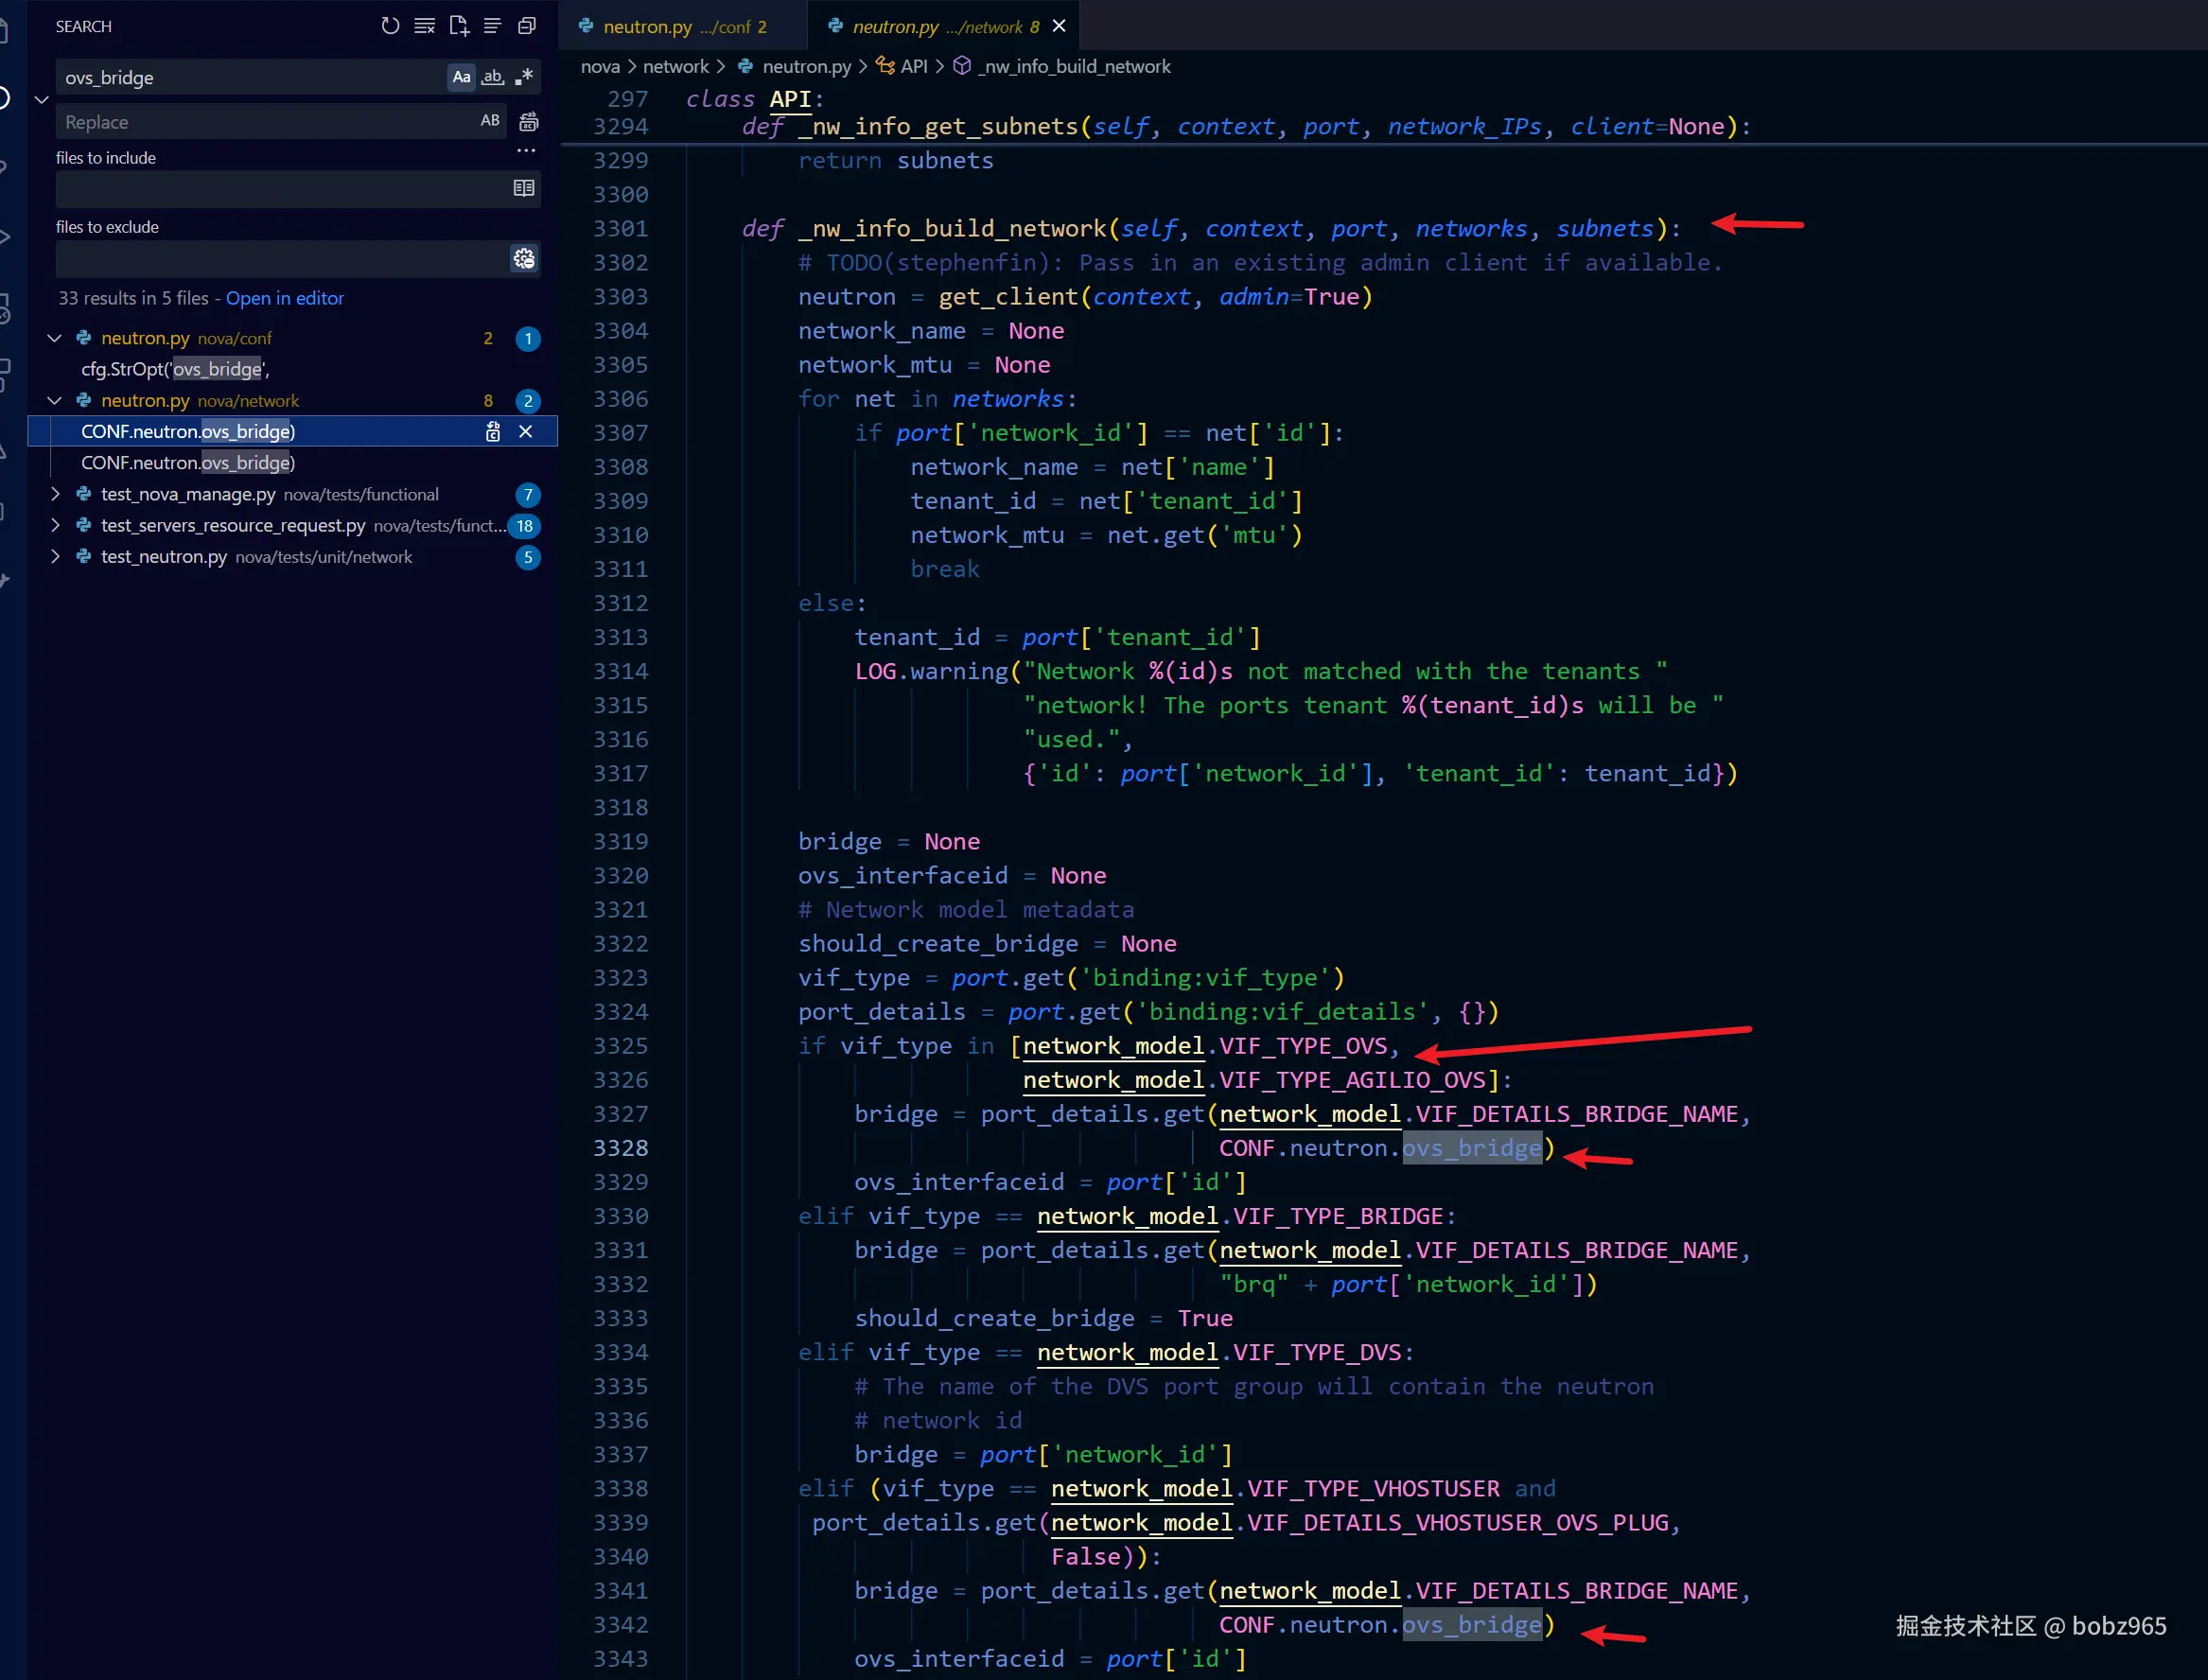Click VIF_TYPE_OVS on line 3325
2208x1680 pixels.
point(1303,1046)
